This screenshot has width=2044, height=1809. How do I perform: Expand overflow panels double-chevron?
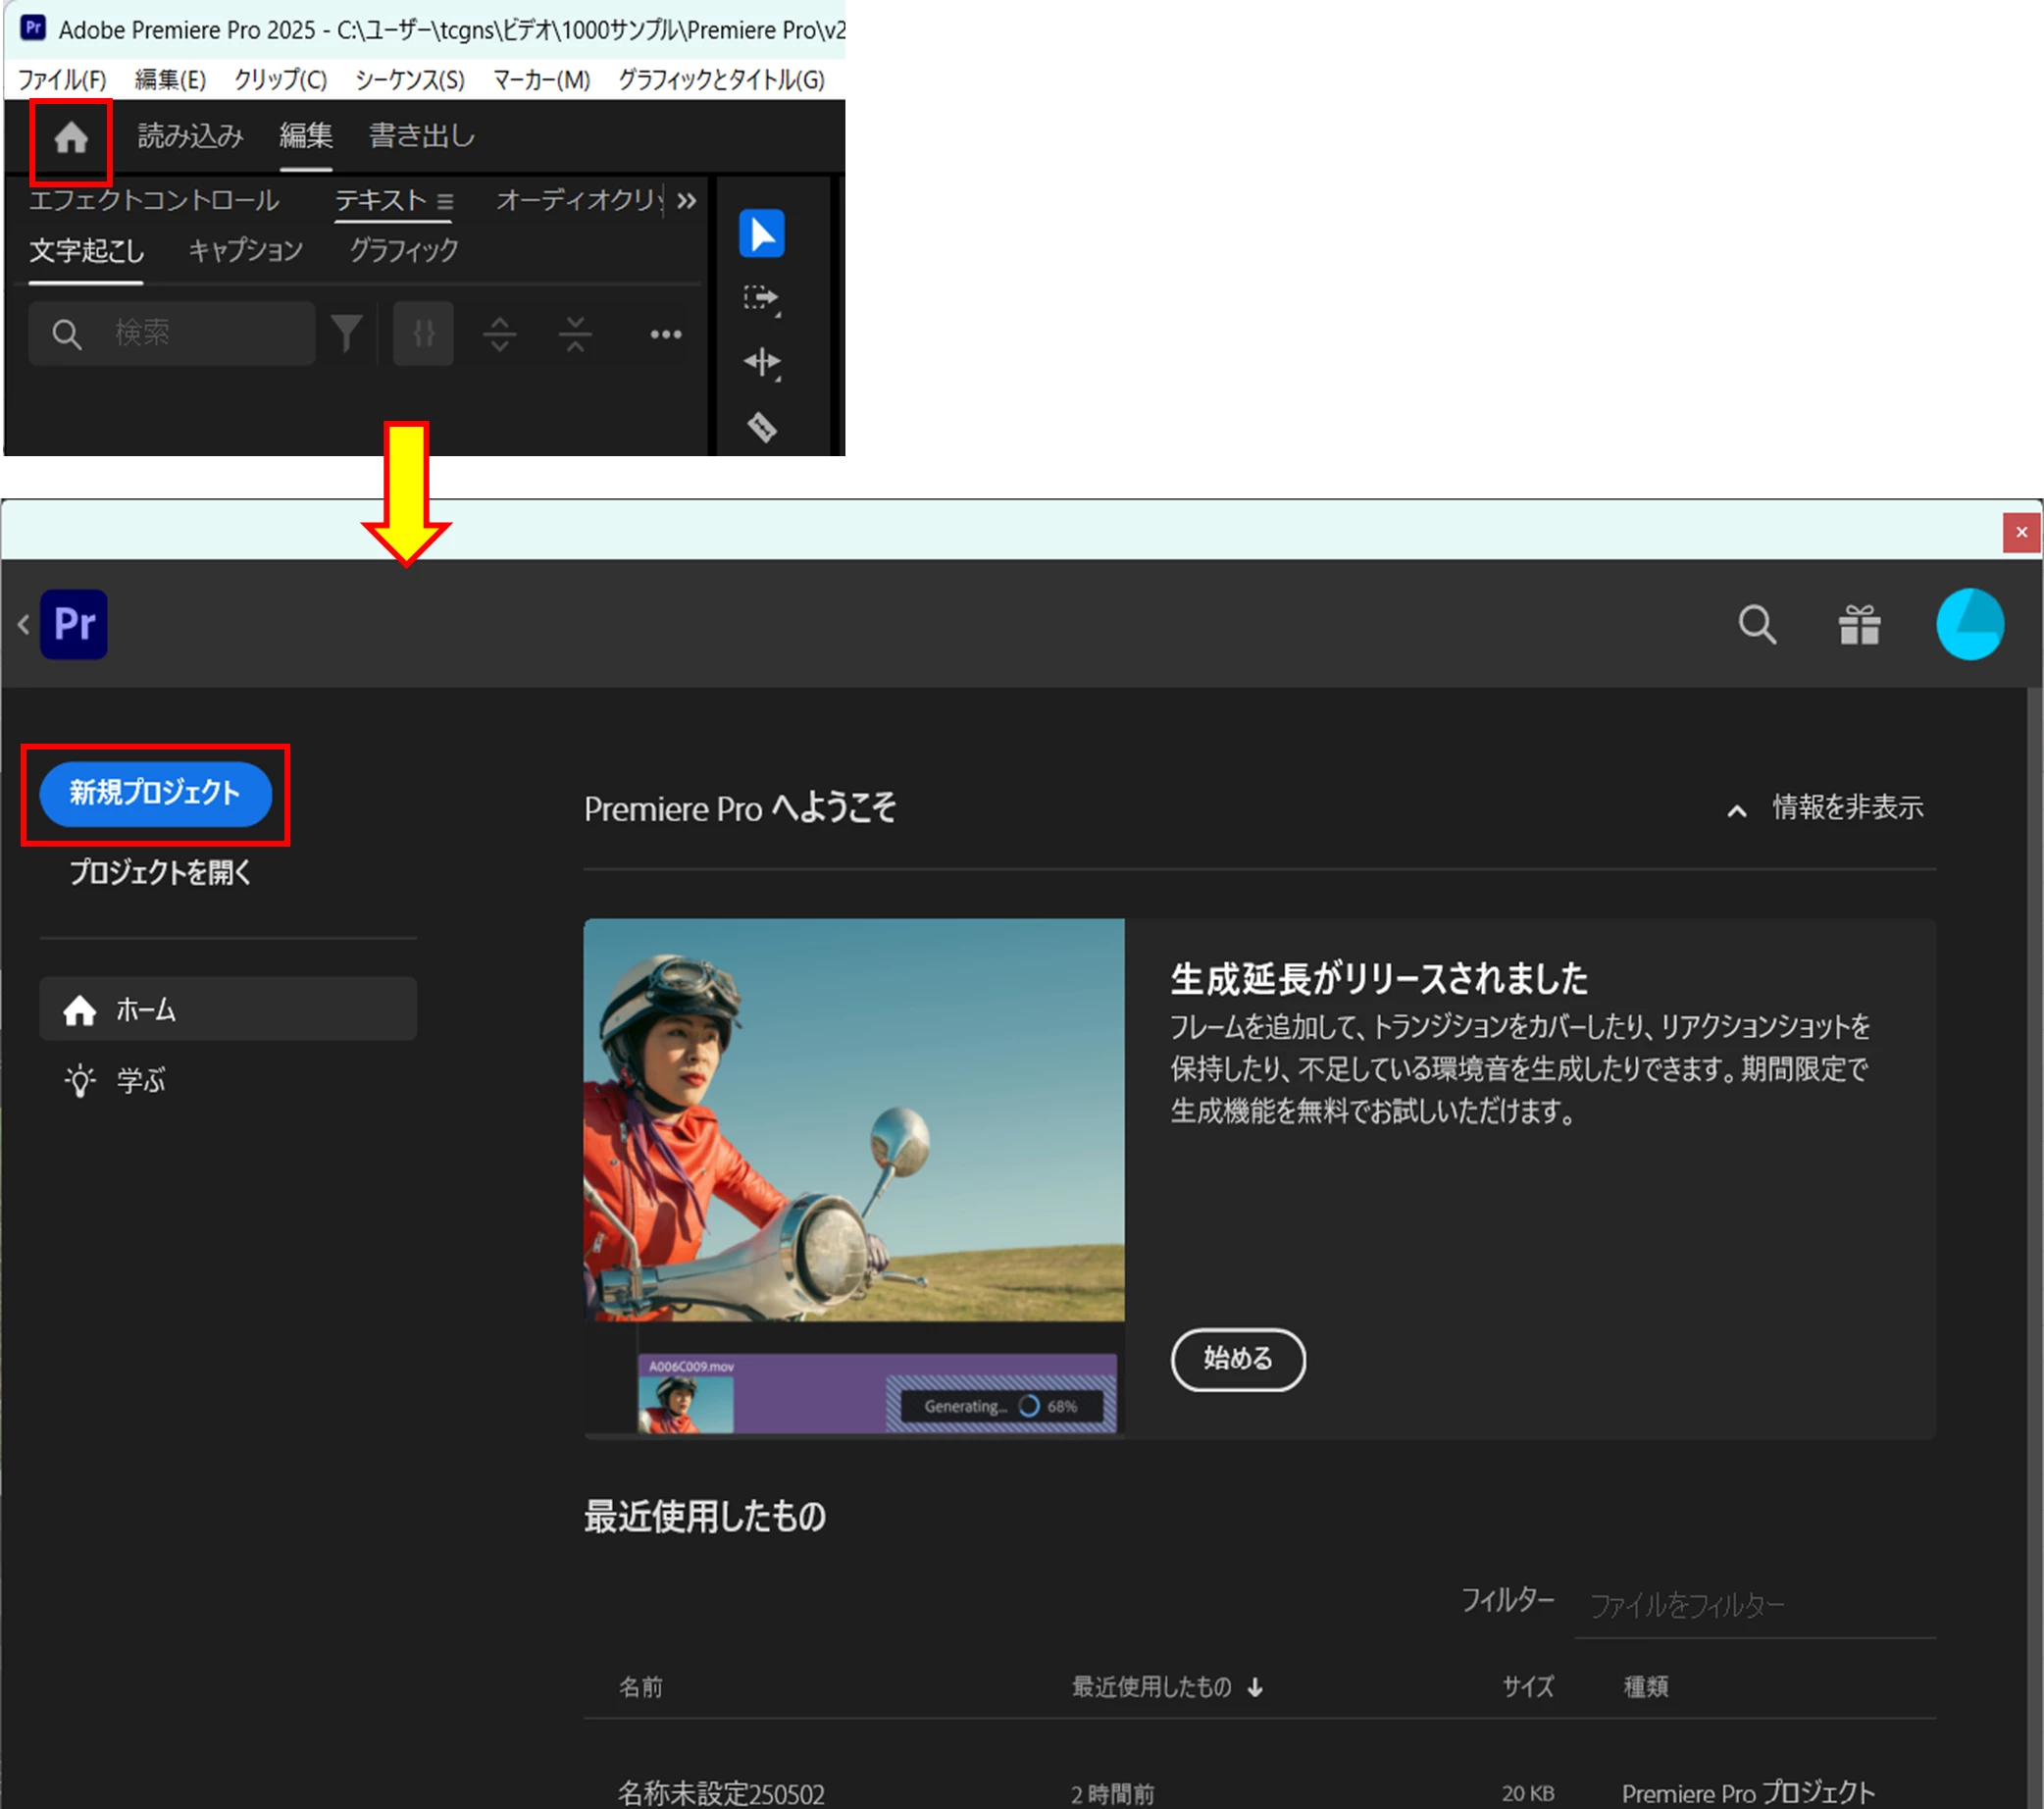tap(686, 201)
